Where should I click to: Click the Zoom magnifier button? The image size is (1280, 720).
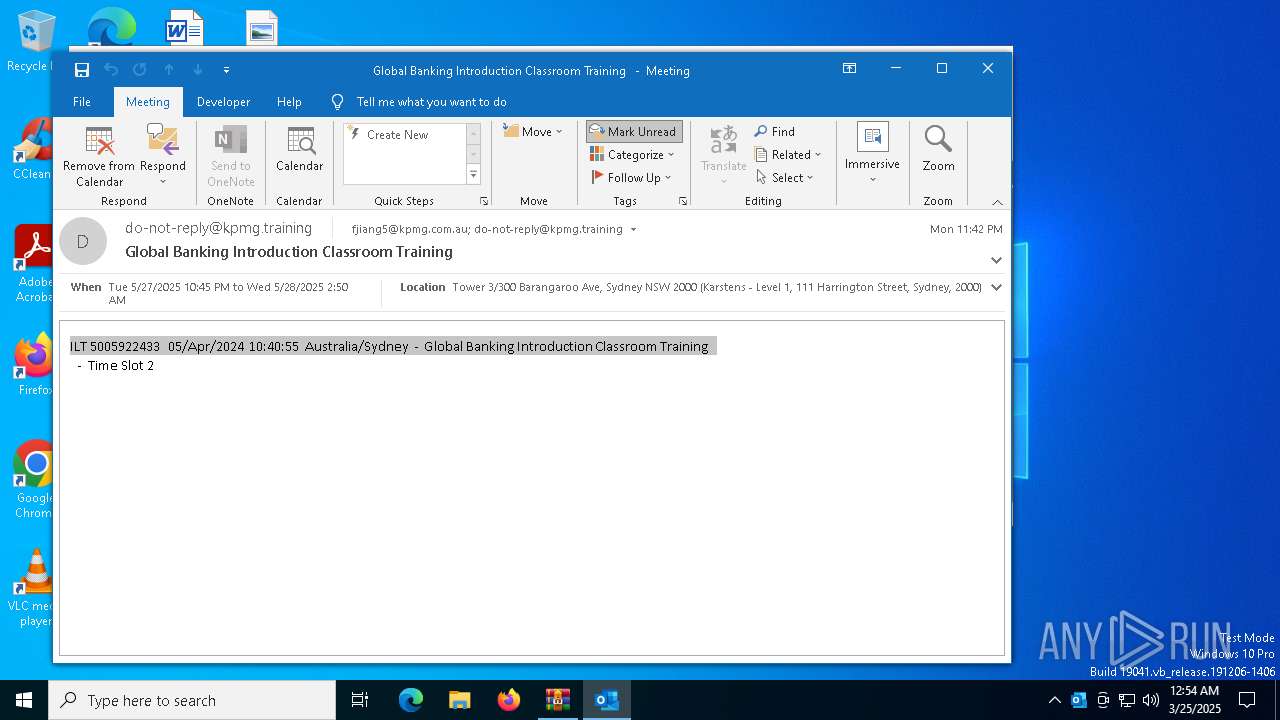pyautogui.click(x=938, y=150)
